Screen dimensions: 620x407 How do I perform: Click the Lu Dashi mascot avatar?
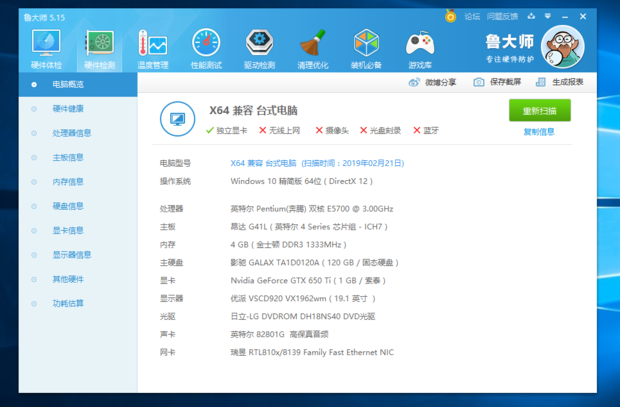tap(562, 47)
